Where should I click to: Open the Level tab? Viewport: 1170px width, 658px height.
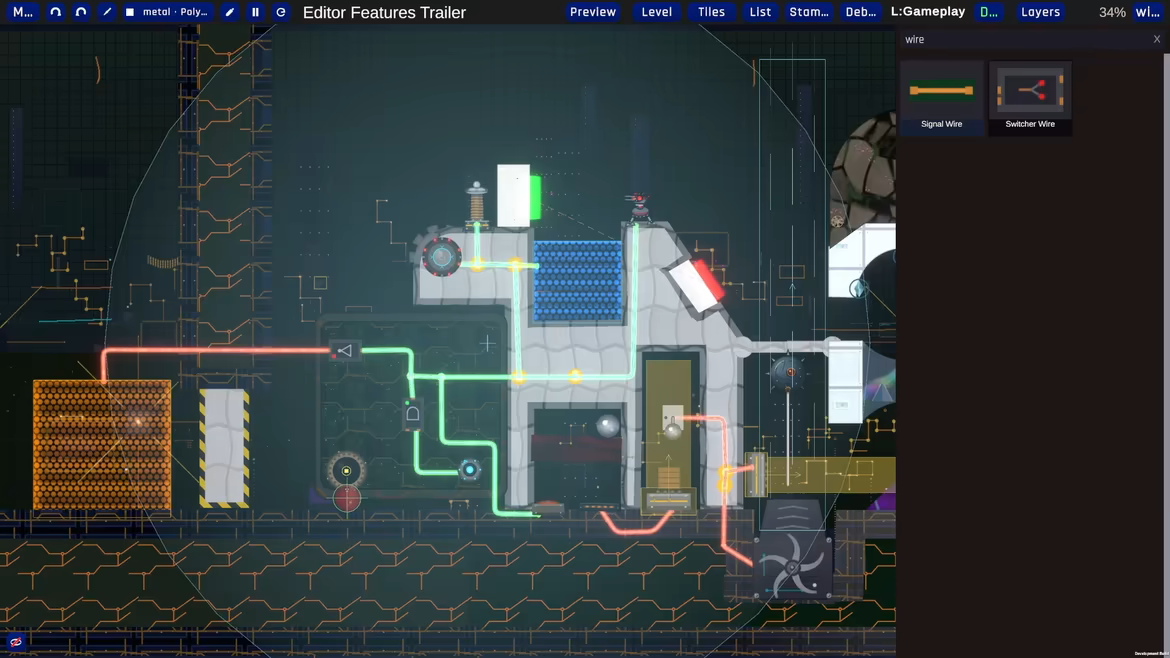point(657,12)
